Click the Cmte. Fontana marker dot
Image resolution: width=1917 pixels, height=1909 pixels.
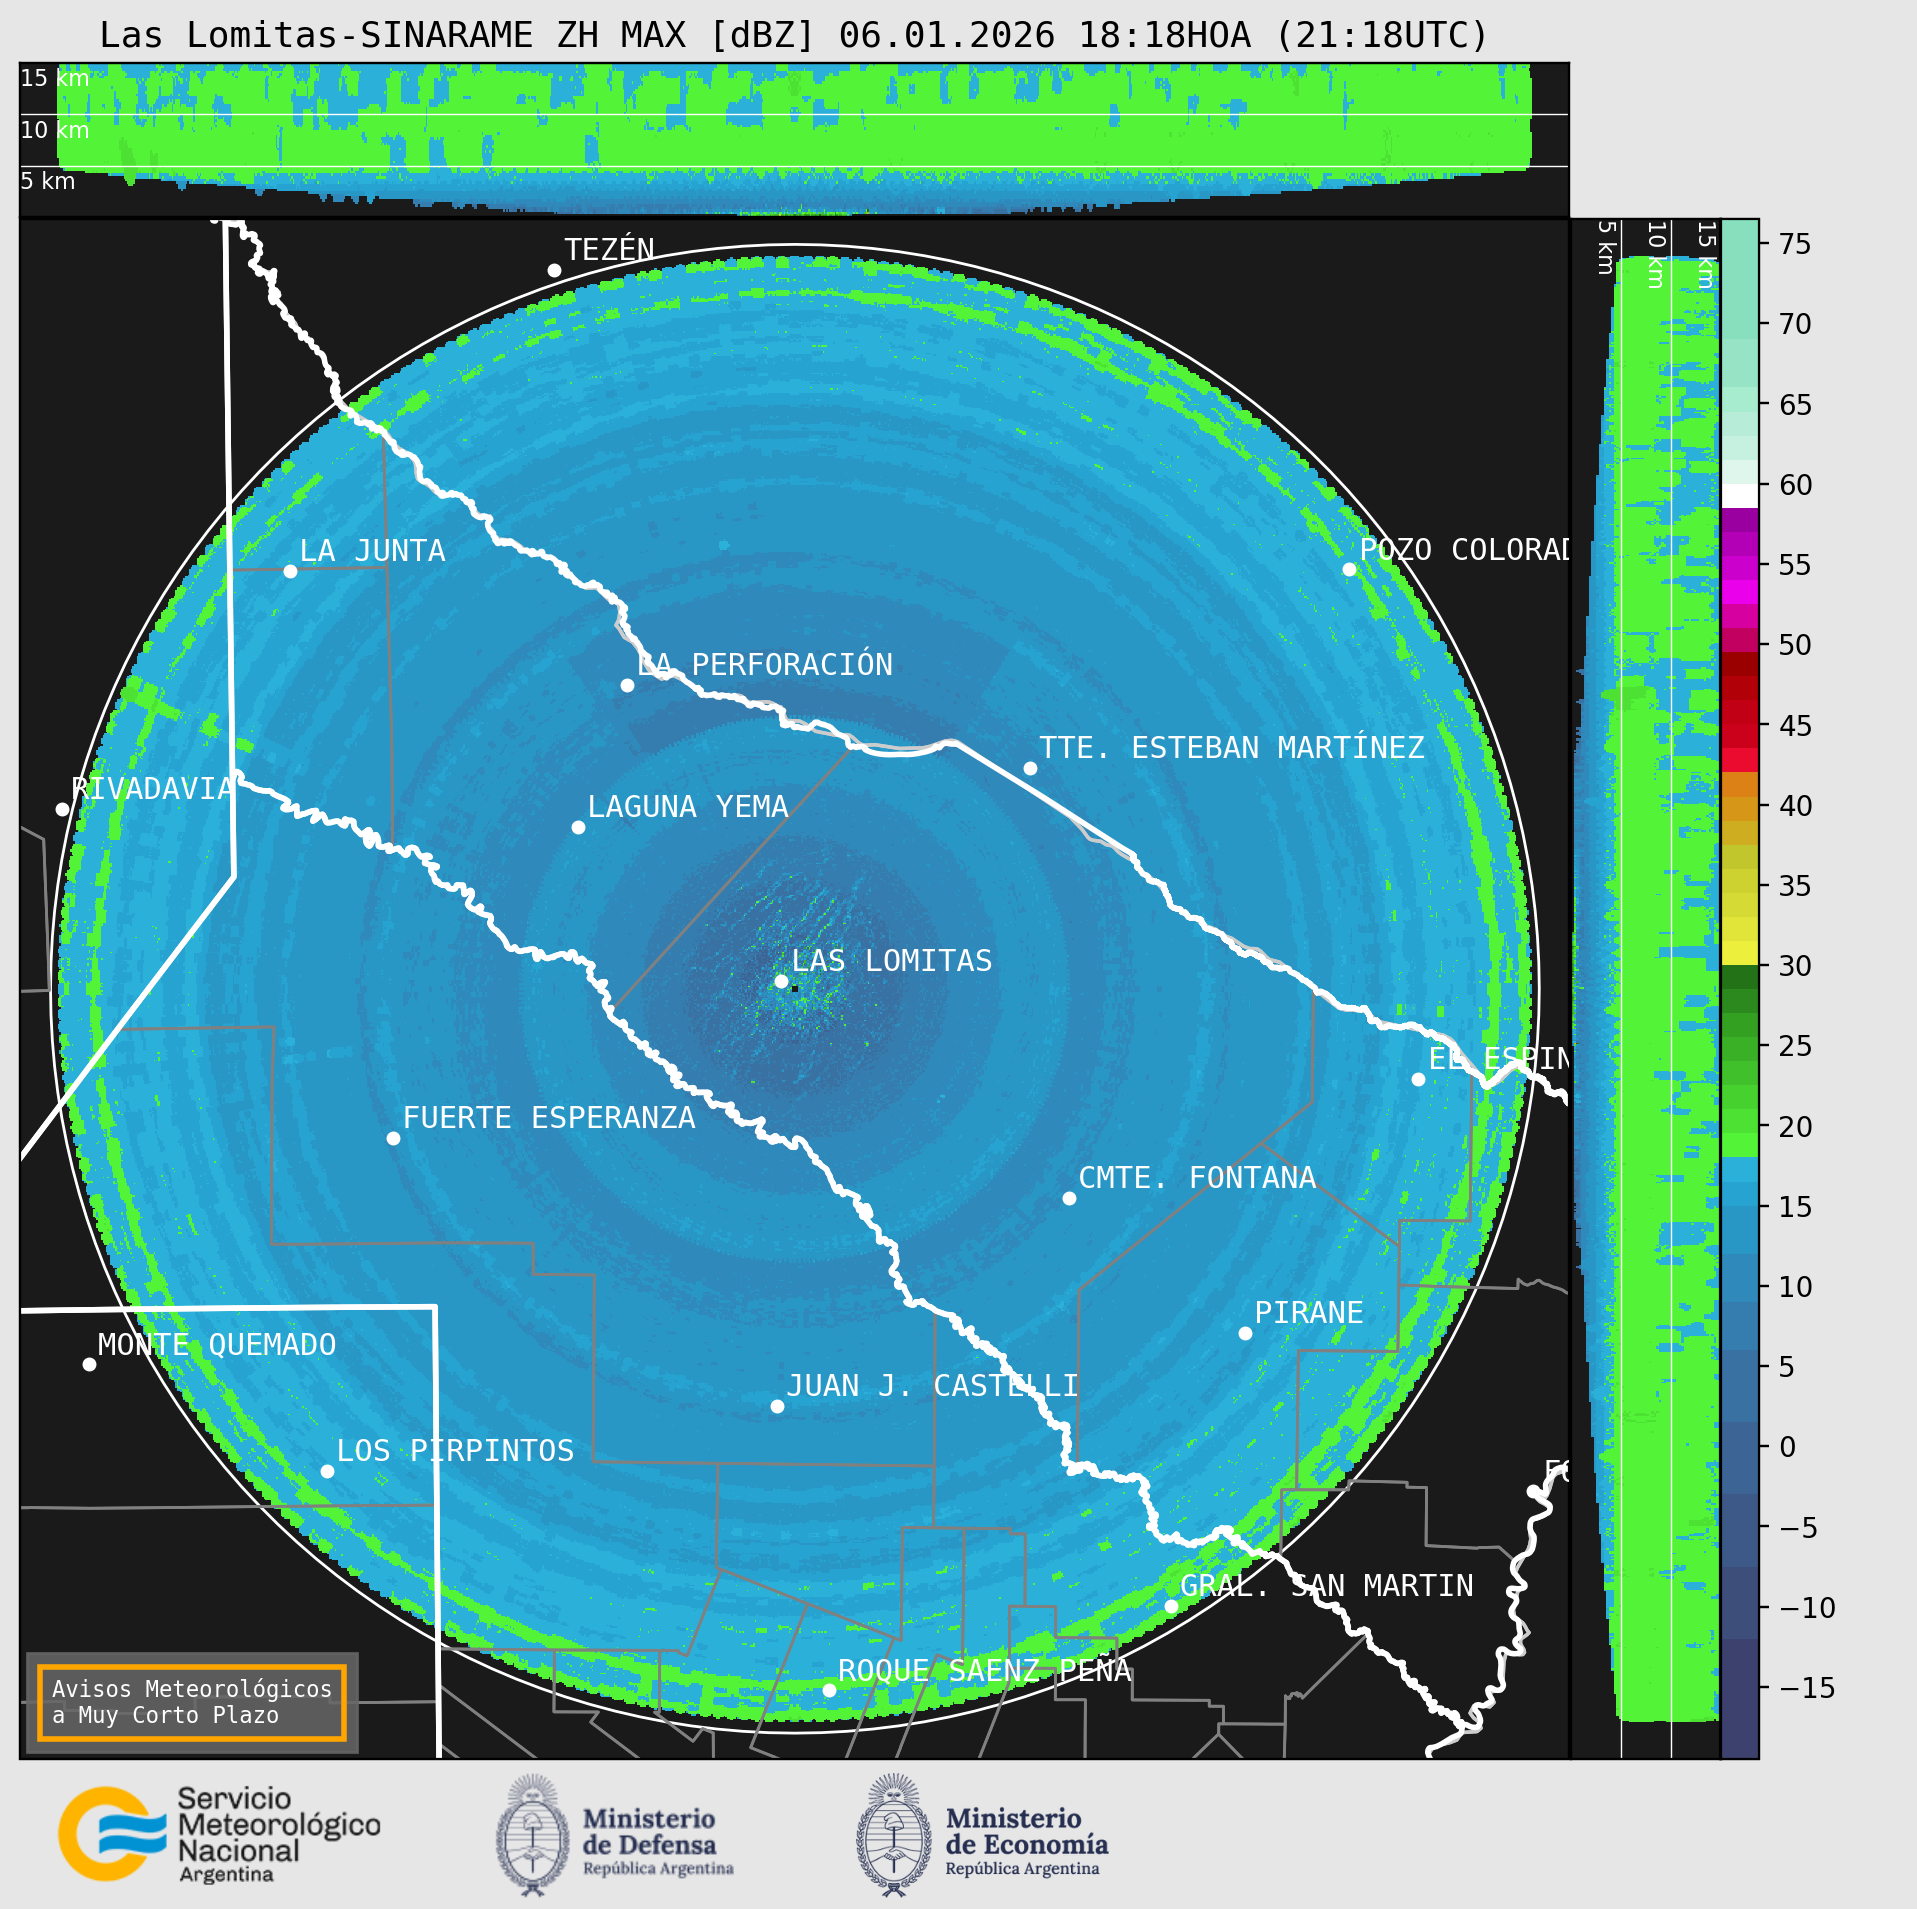click(1069, 1198)
